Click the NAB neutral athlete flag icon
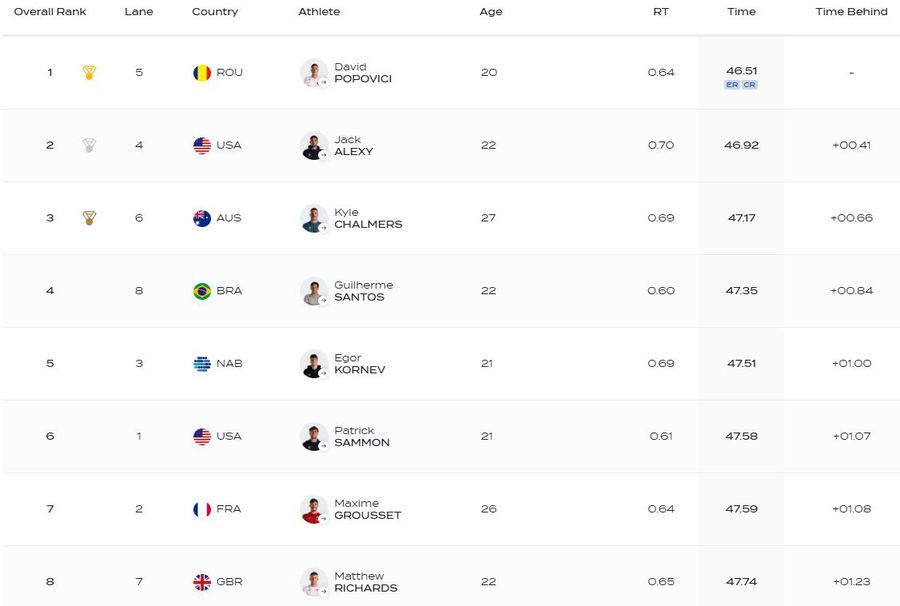Image resolution: width=900 pixels, height=606 pixels. point(202,364)
